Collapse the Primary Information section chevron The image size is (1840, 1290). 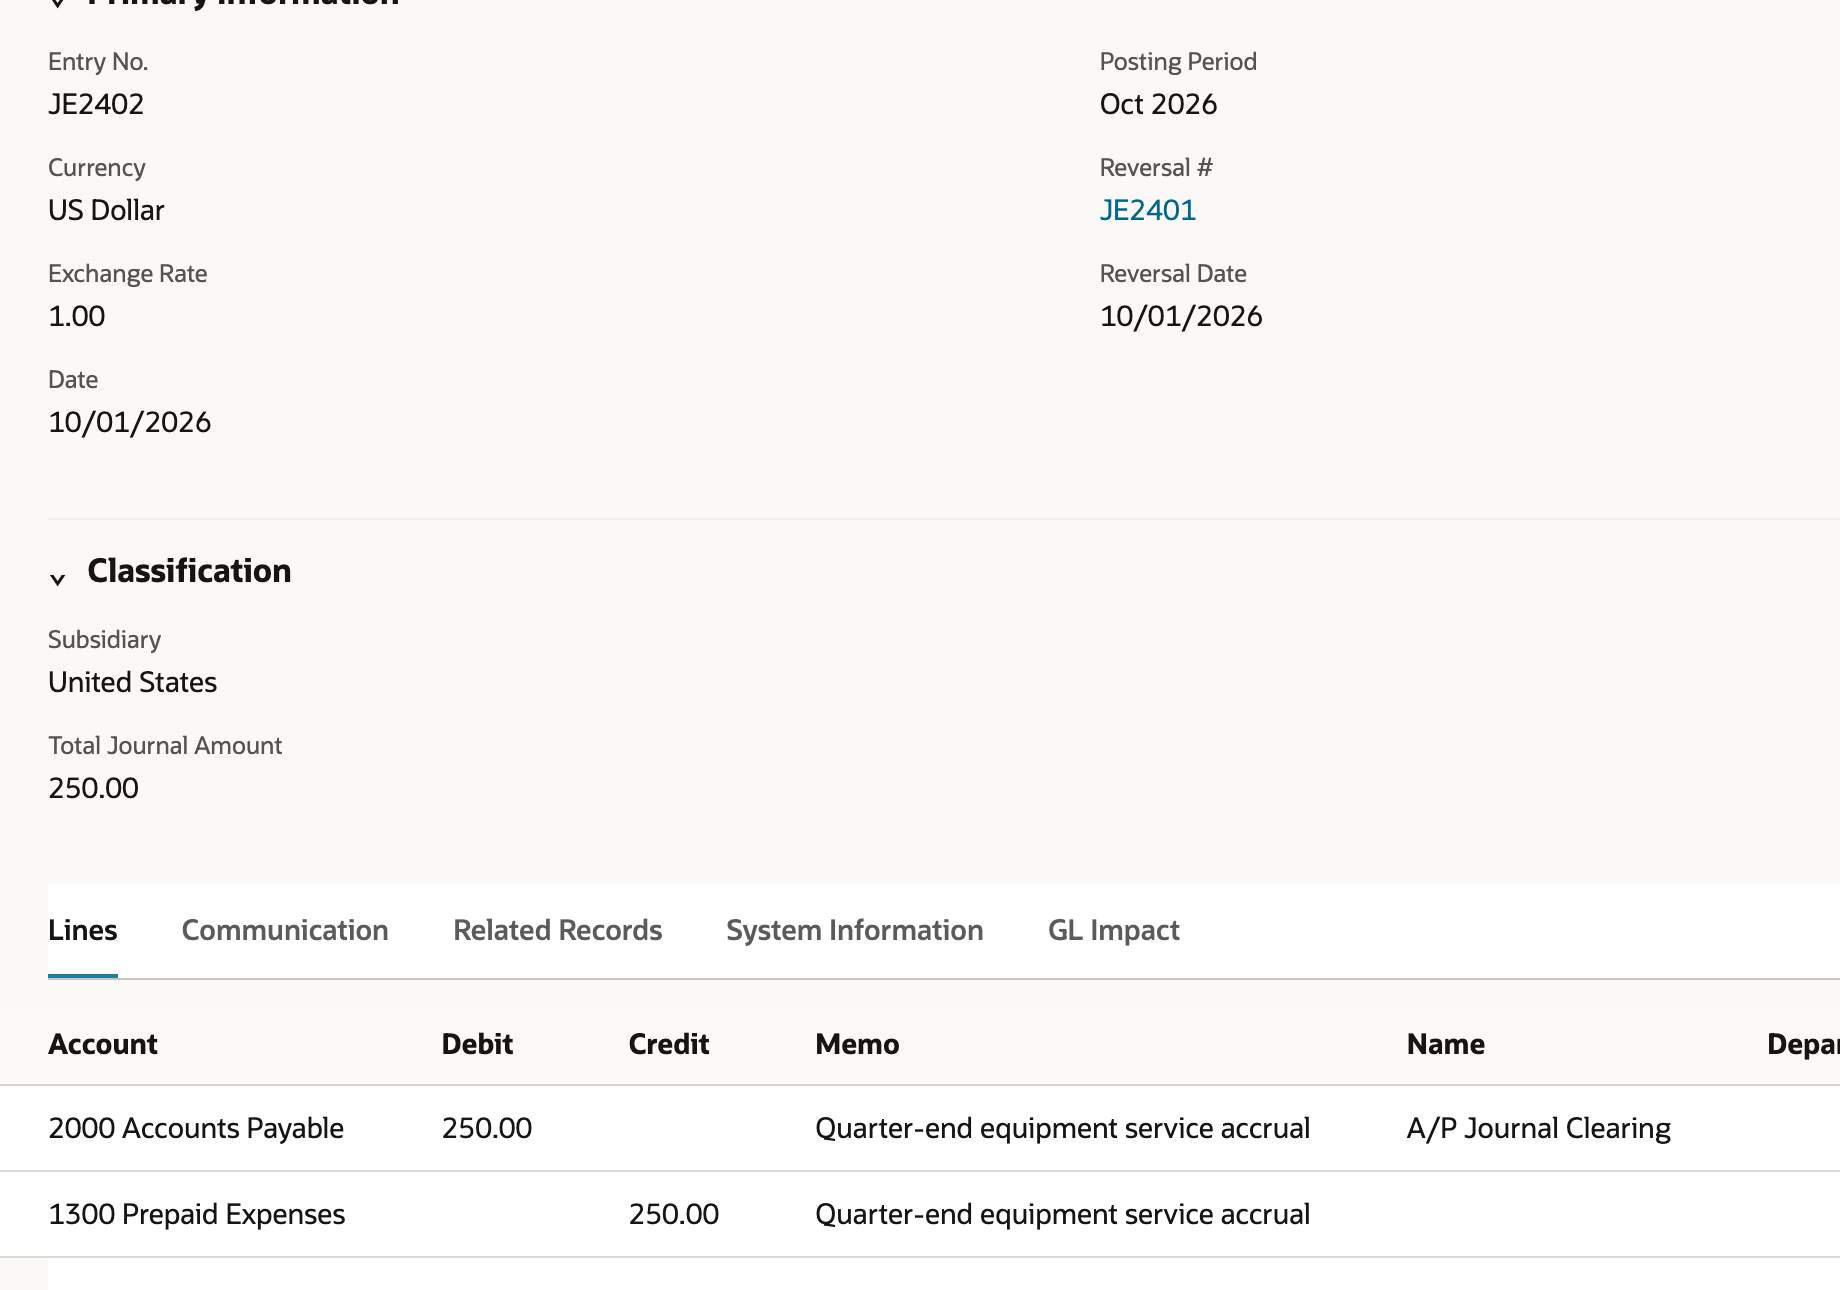point(58,3)
